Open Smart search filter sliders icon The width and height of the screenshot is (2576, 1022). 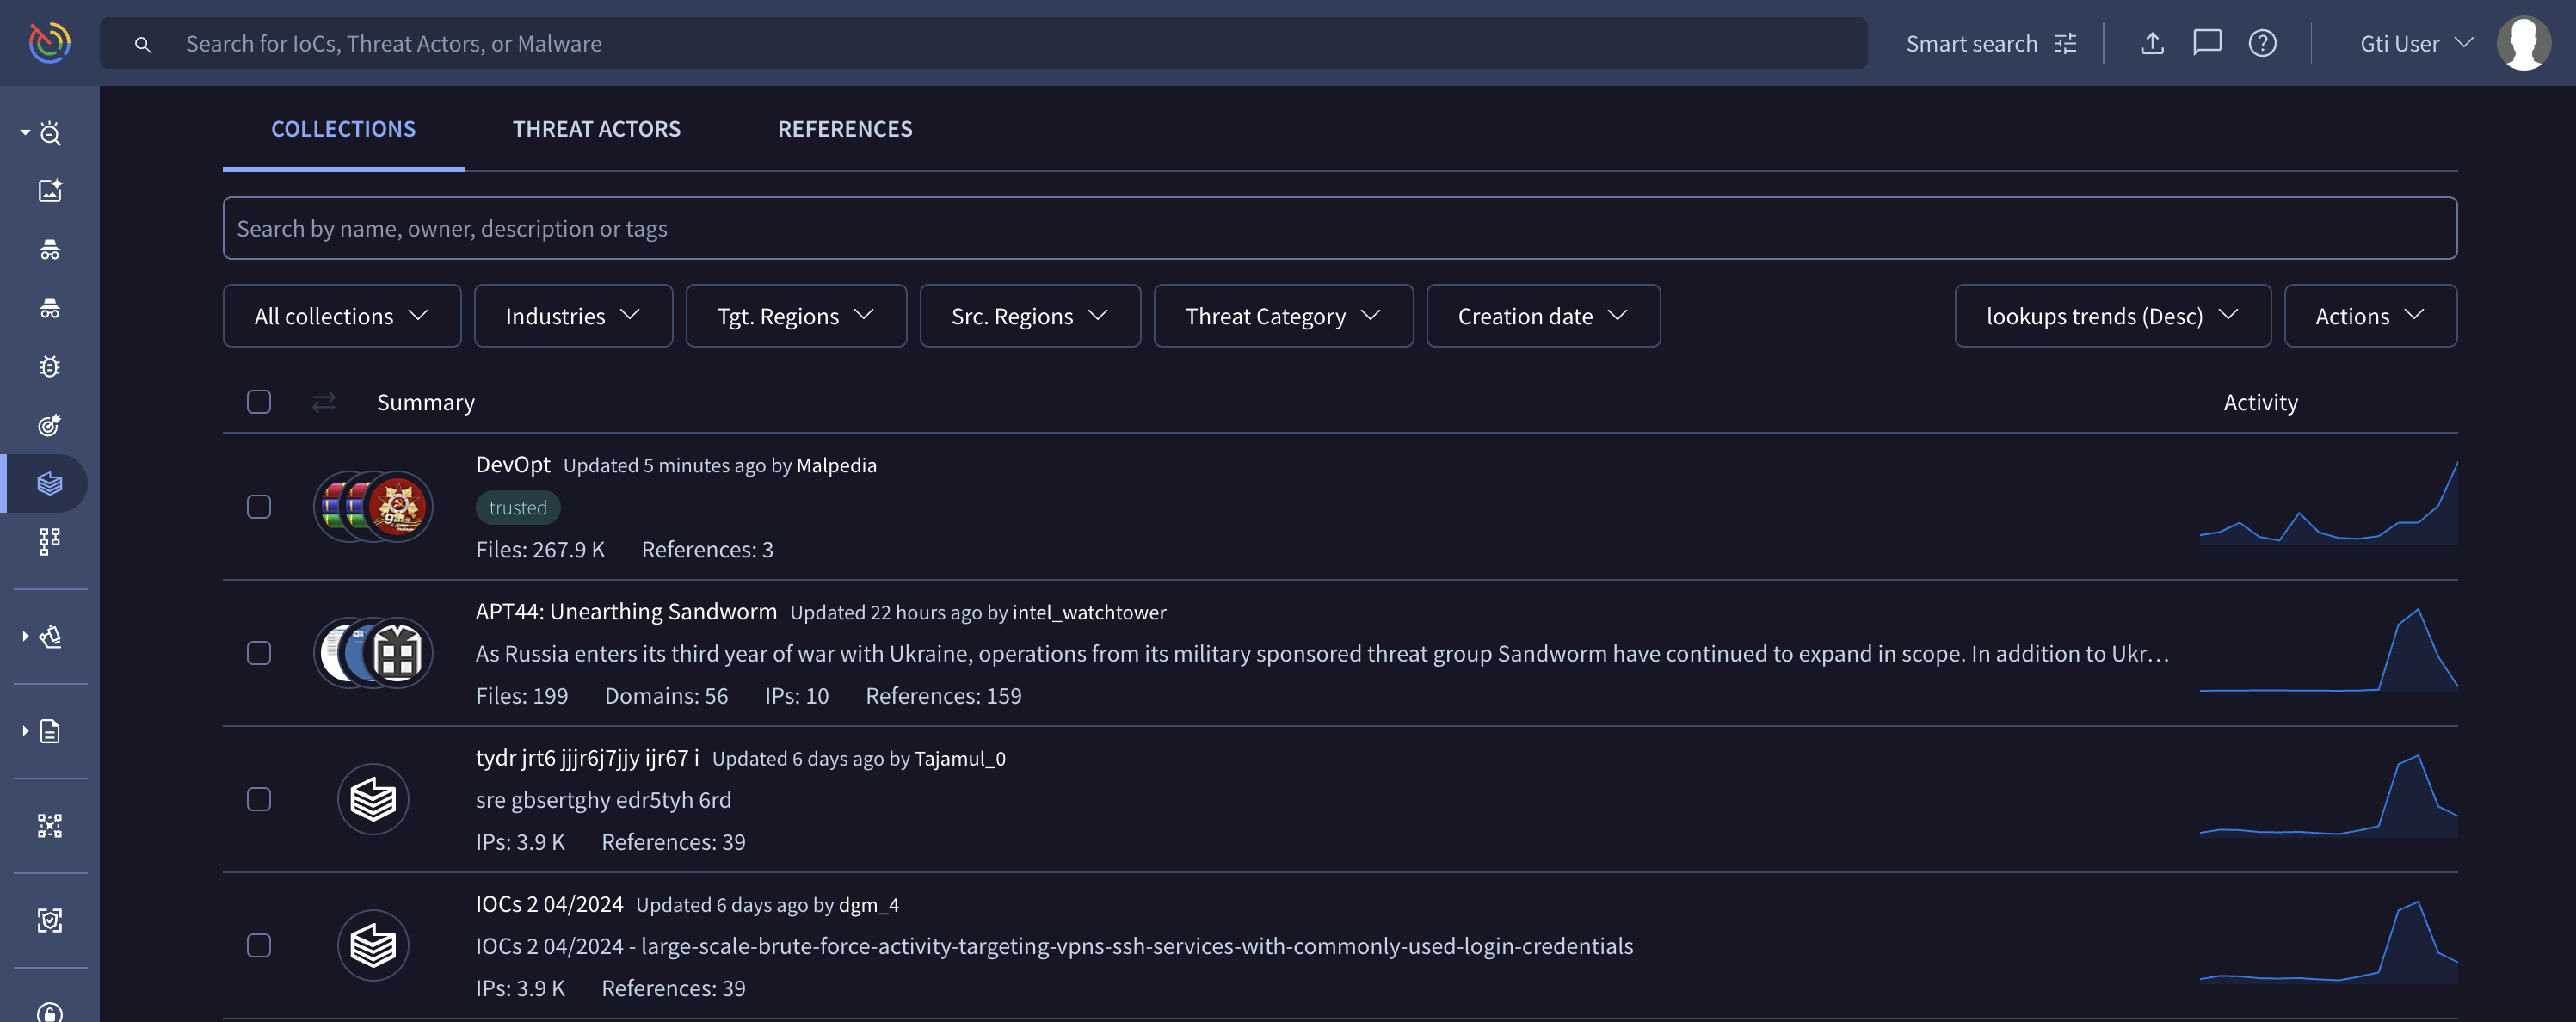click(x=2065, y=44)
